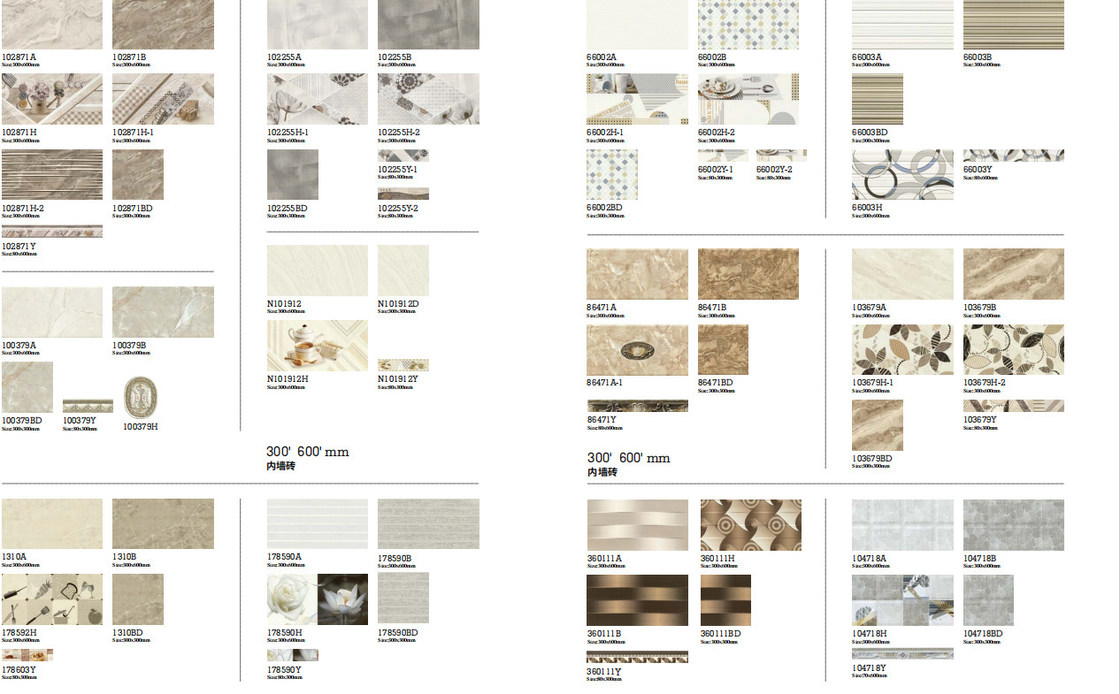Click the 66003BD striped square tile

click(877, 99)
